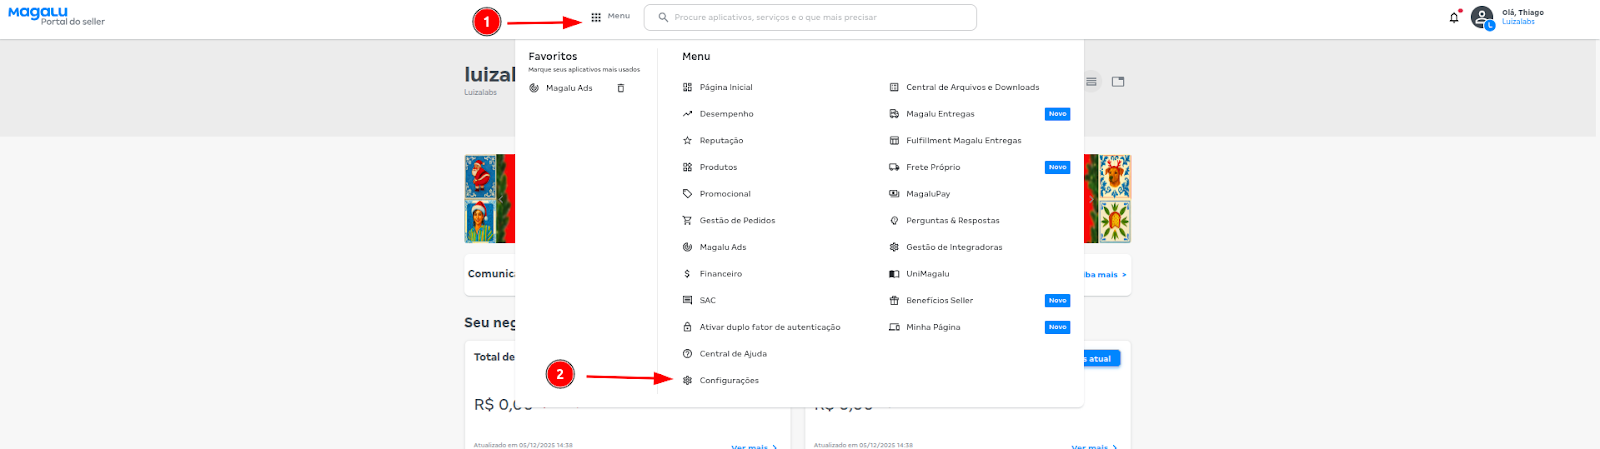Click the right holiday banner thumbnail

[1108, 198]
